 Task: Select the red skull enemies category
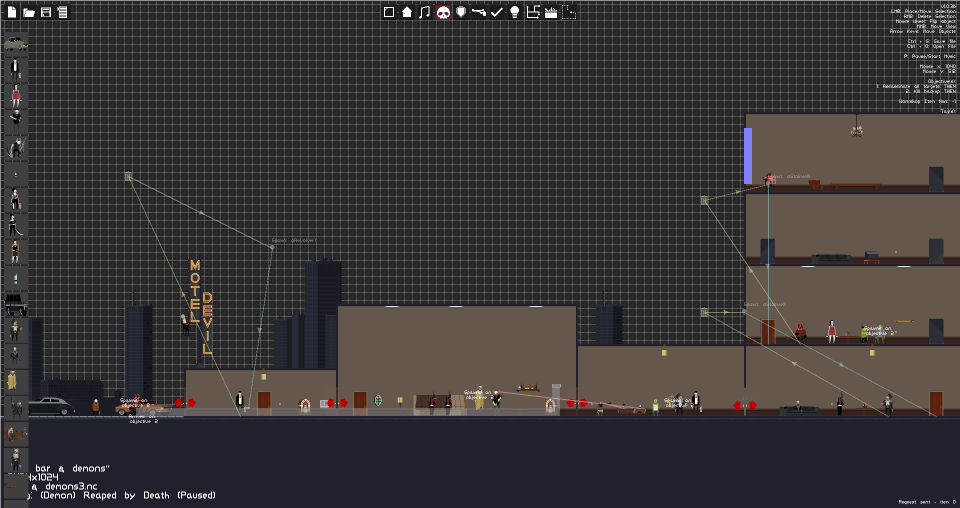point(443,12)
